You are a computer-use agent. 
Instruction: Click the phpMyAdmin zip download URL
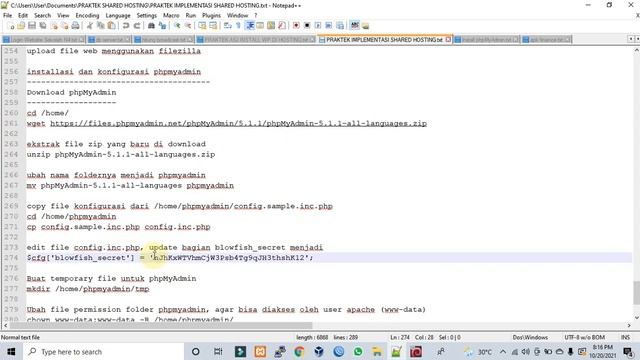pos(238,123)
